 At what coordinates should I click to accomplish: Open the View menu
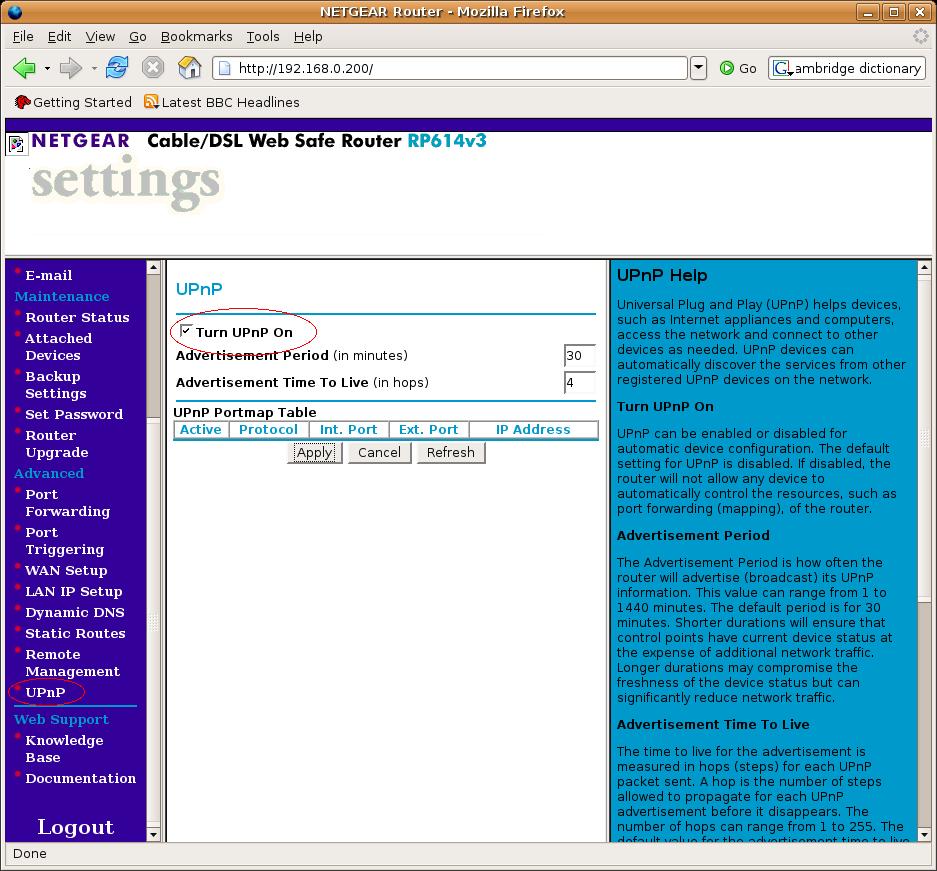point(100,36)
